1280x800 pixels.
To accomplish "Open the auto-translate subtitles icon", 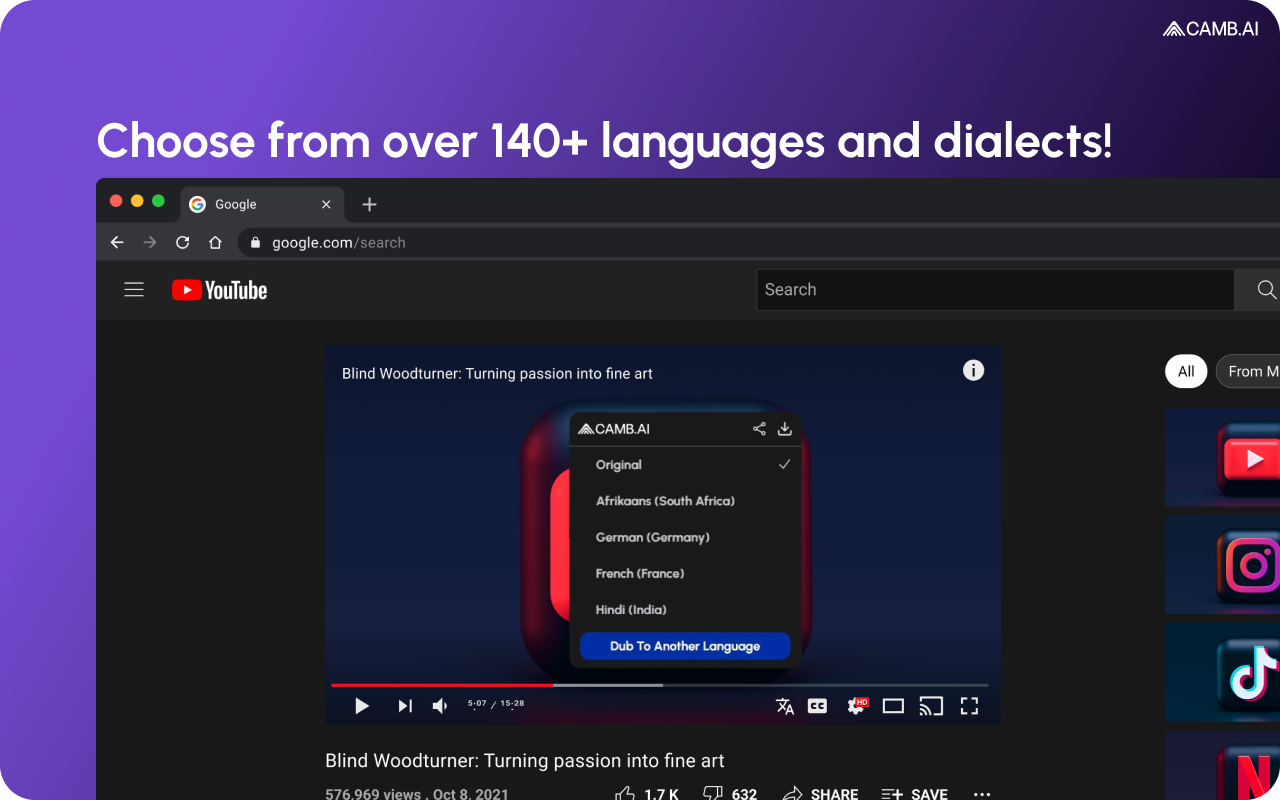I will point(785,706).
